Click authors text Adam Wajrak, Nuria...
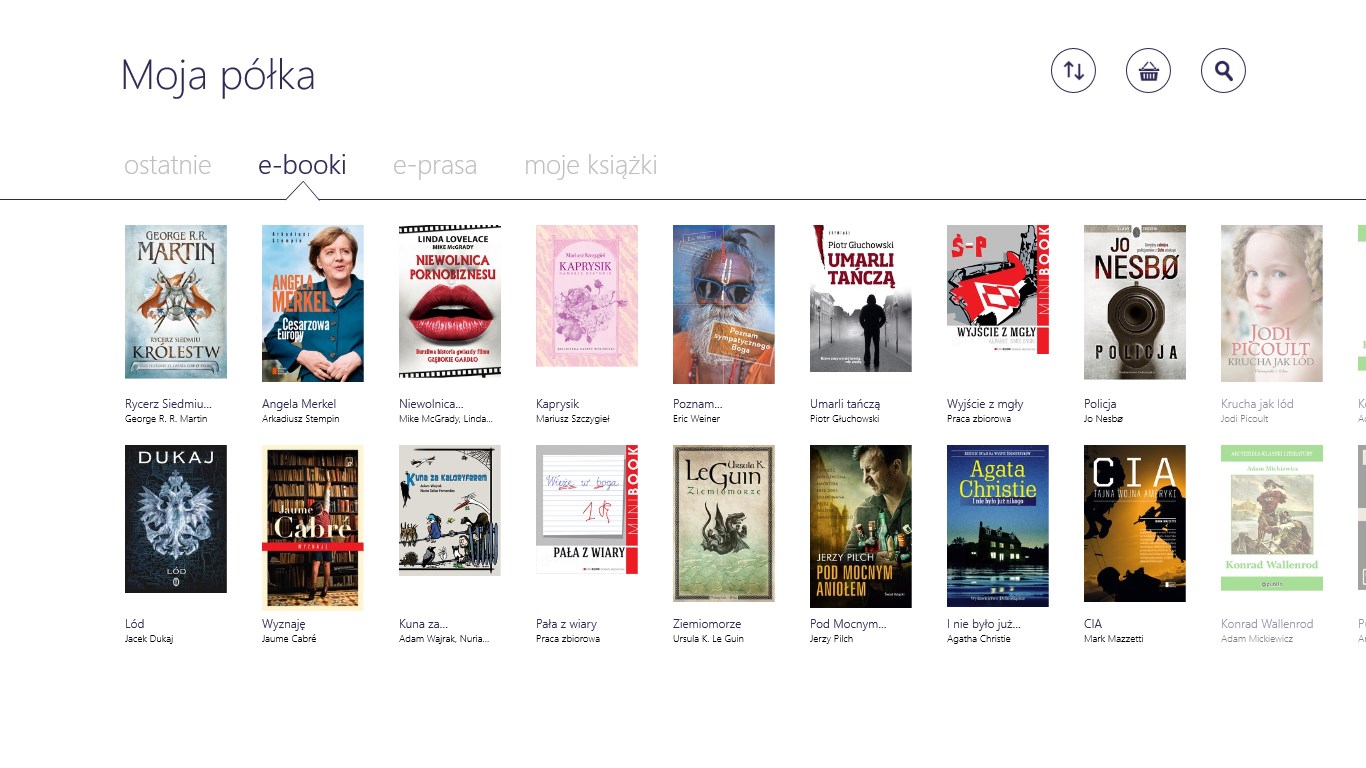Screen dimensions: 1366x768 point(445,639)
